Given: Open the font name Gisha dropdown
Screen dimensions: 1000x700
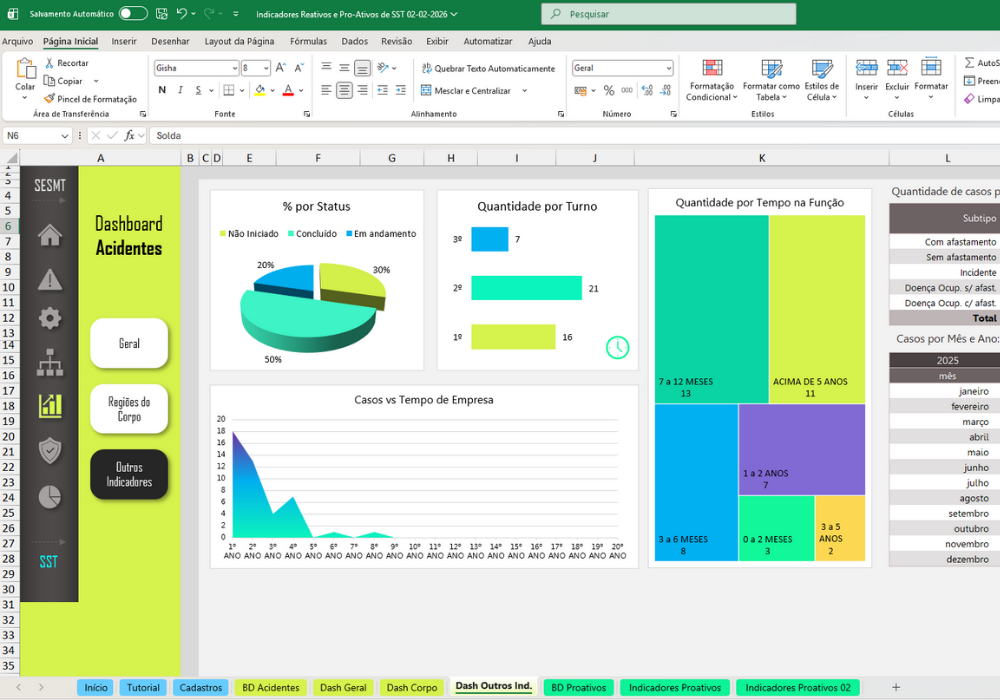Looking at the screenshot, I should (235, 68).
